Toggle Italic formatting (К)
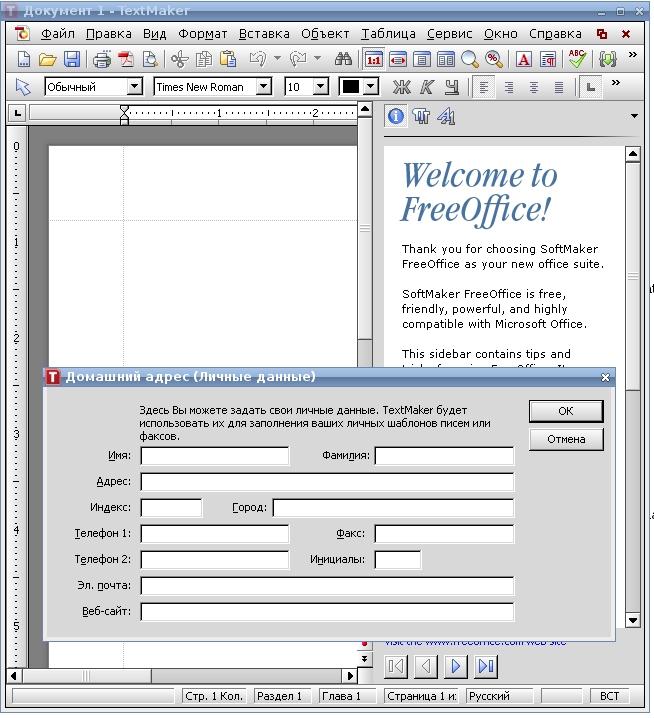The width and height of the screenshot is (654, 718). (427, 87)
